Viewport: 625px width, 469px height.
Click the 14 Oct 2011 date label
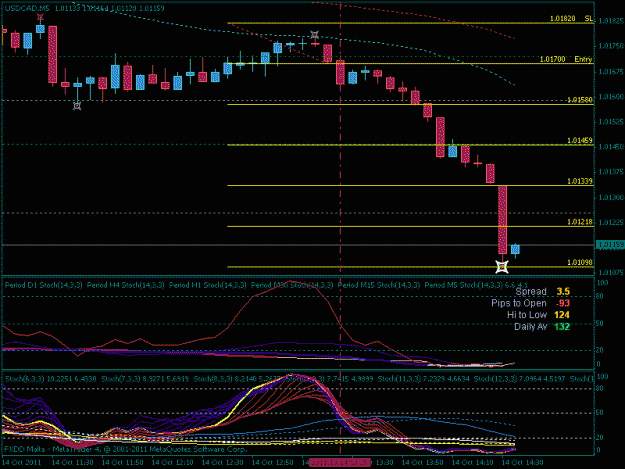tap(22, 462)
